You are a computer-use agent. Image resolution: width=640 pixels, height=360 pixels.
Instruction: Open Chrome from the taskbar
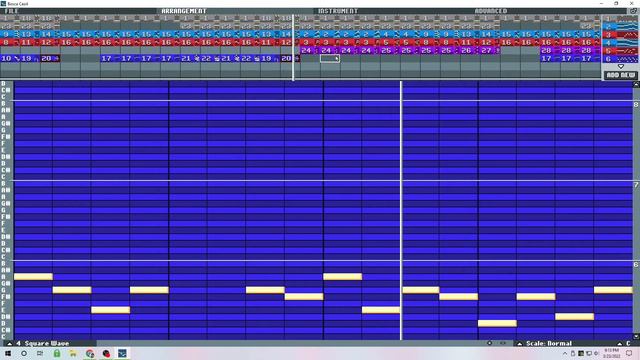click(x=90, y=353)
